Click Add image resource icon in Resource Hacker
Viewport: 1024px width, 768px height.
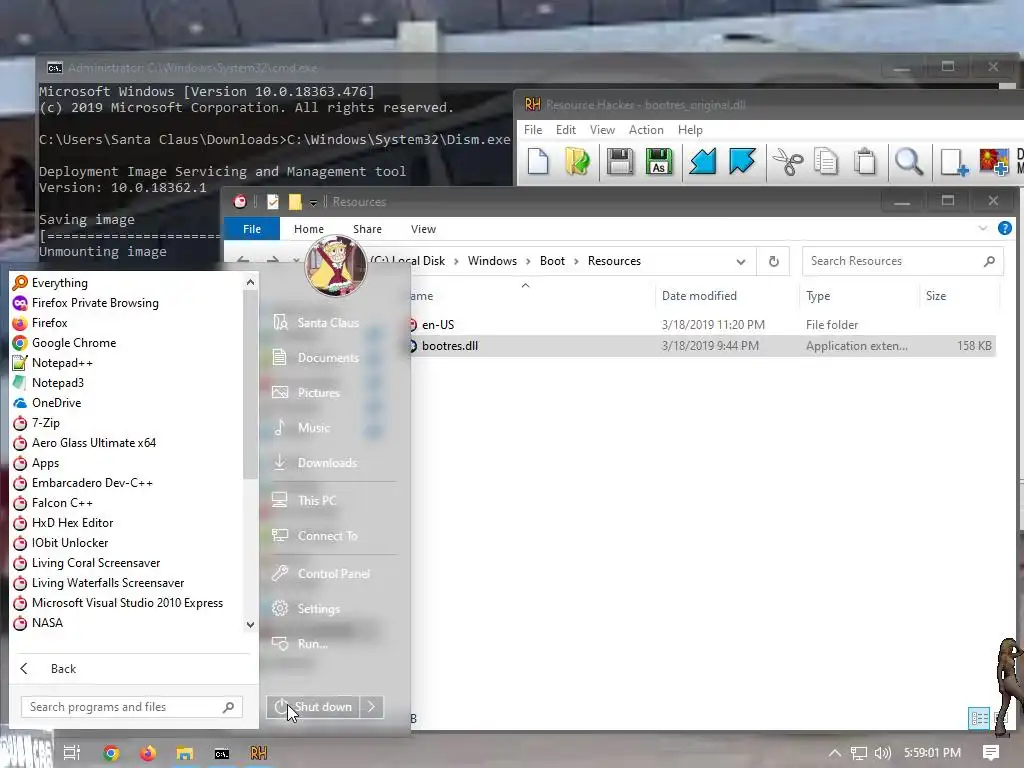993,161
